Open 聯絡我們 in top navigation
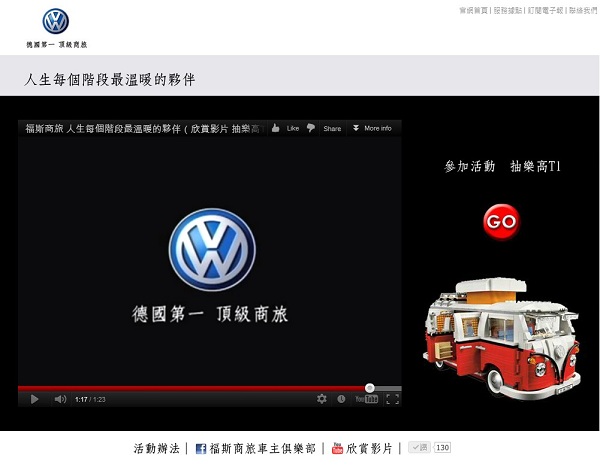Image resolution: width=600 pixels, height=467 pixels. tap(581, 10)
